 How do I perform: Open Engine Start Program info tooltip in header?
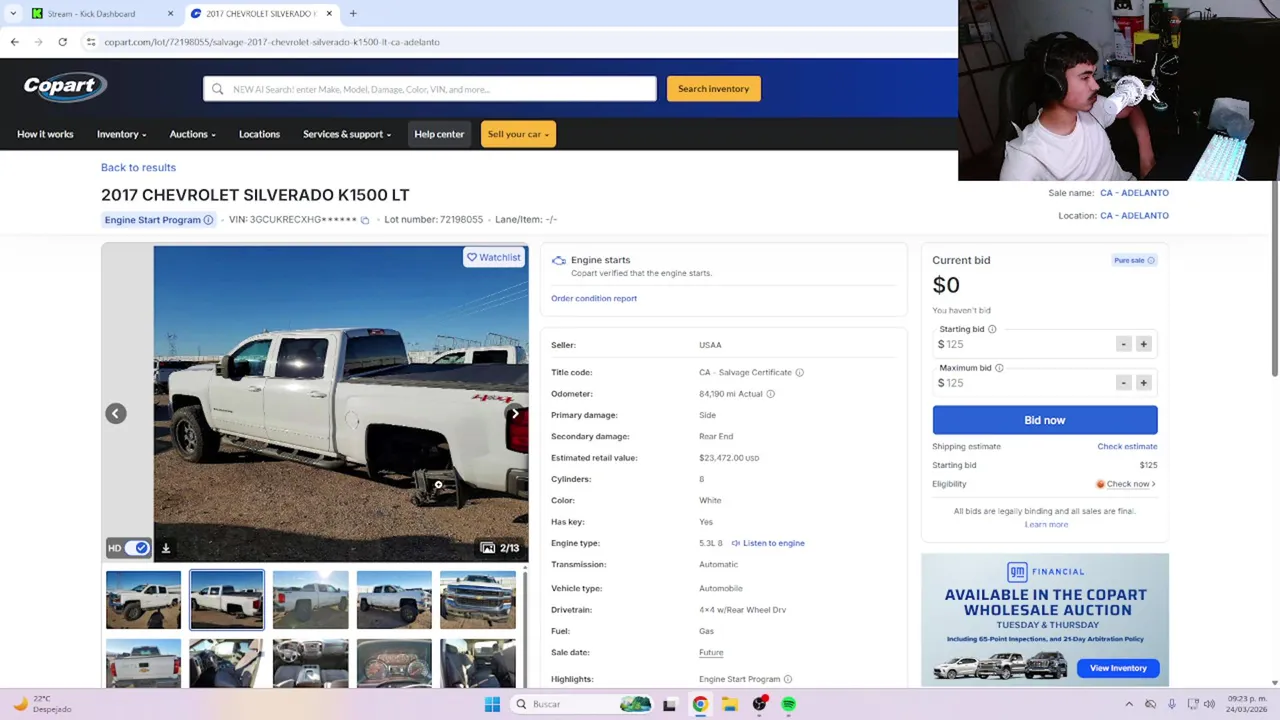(208, 220)
